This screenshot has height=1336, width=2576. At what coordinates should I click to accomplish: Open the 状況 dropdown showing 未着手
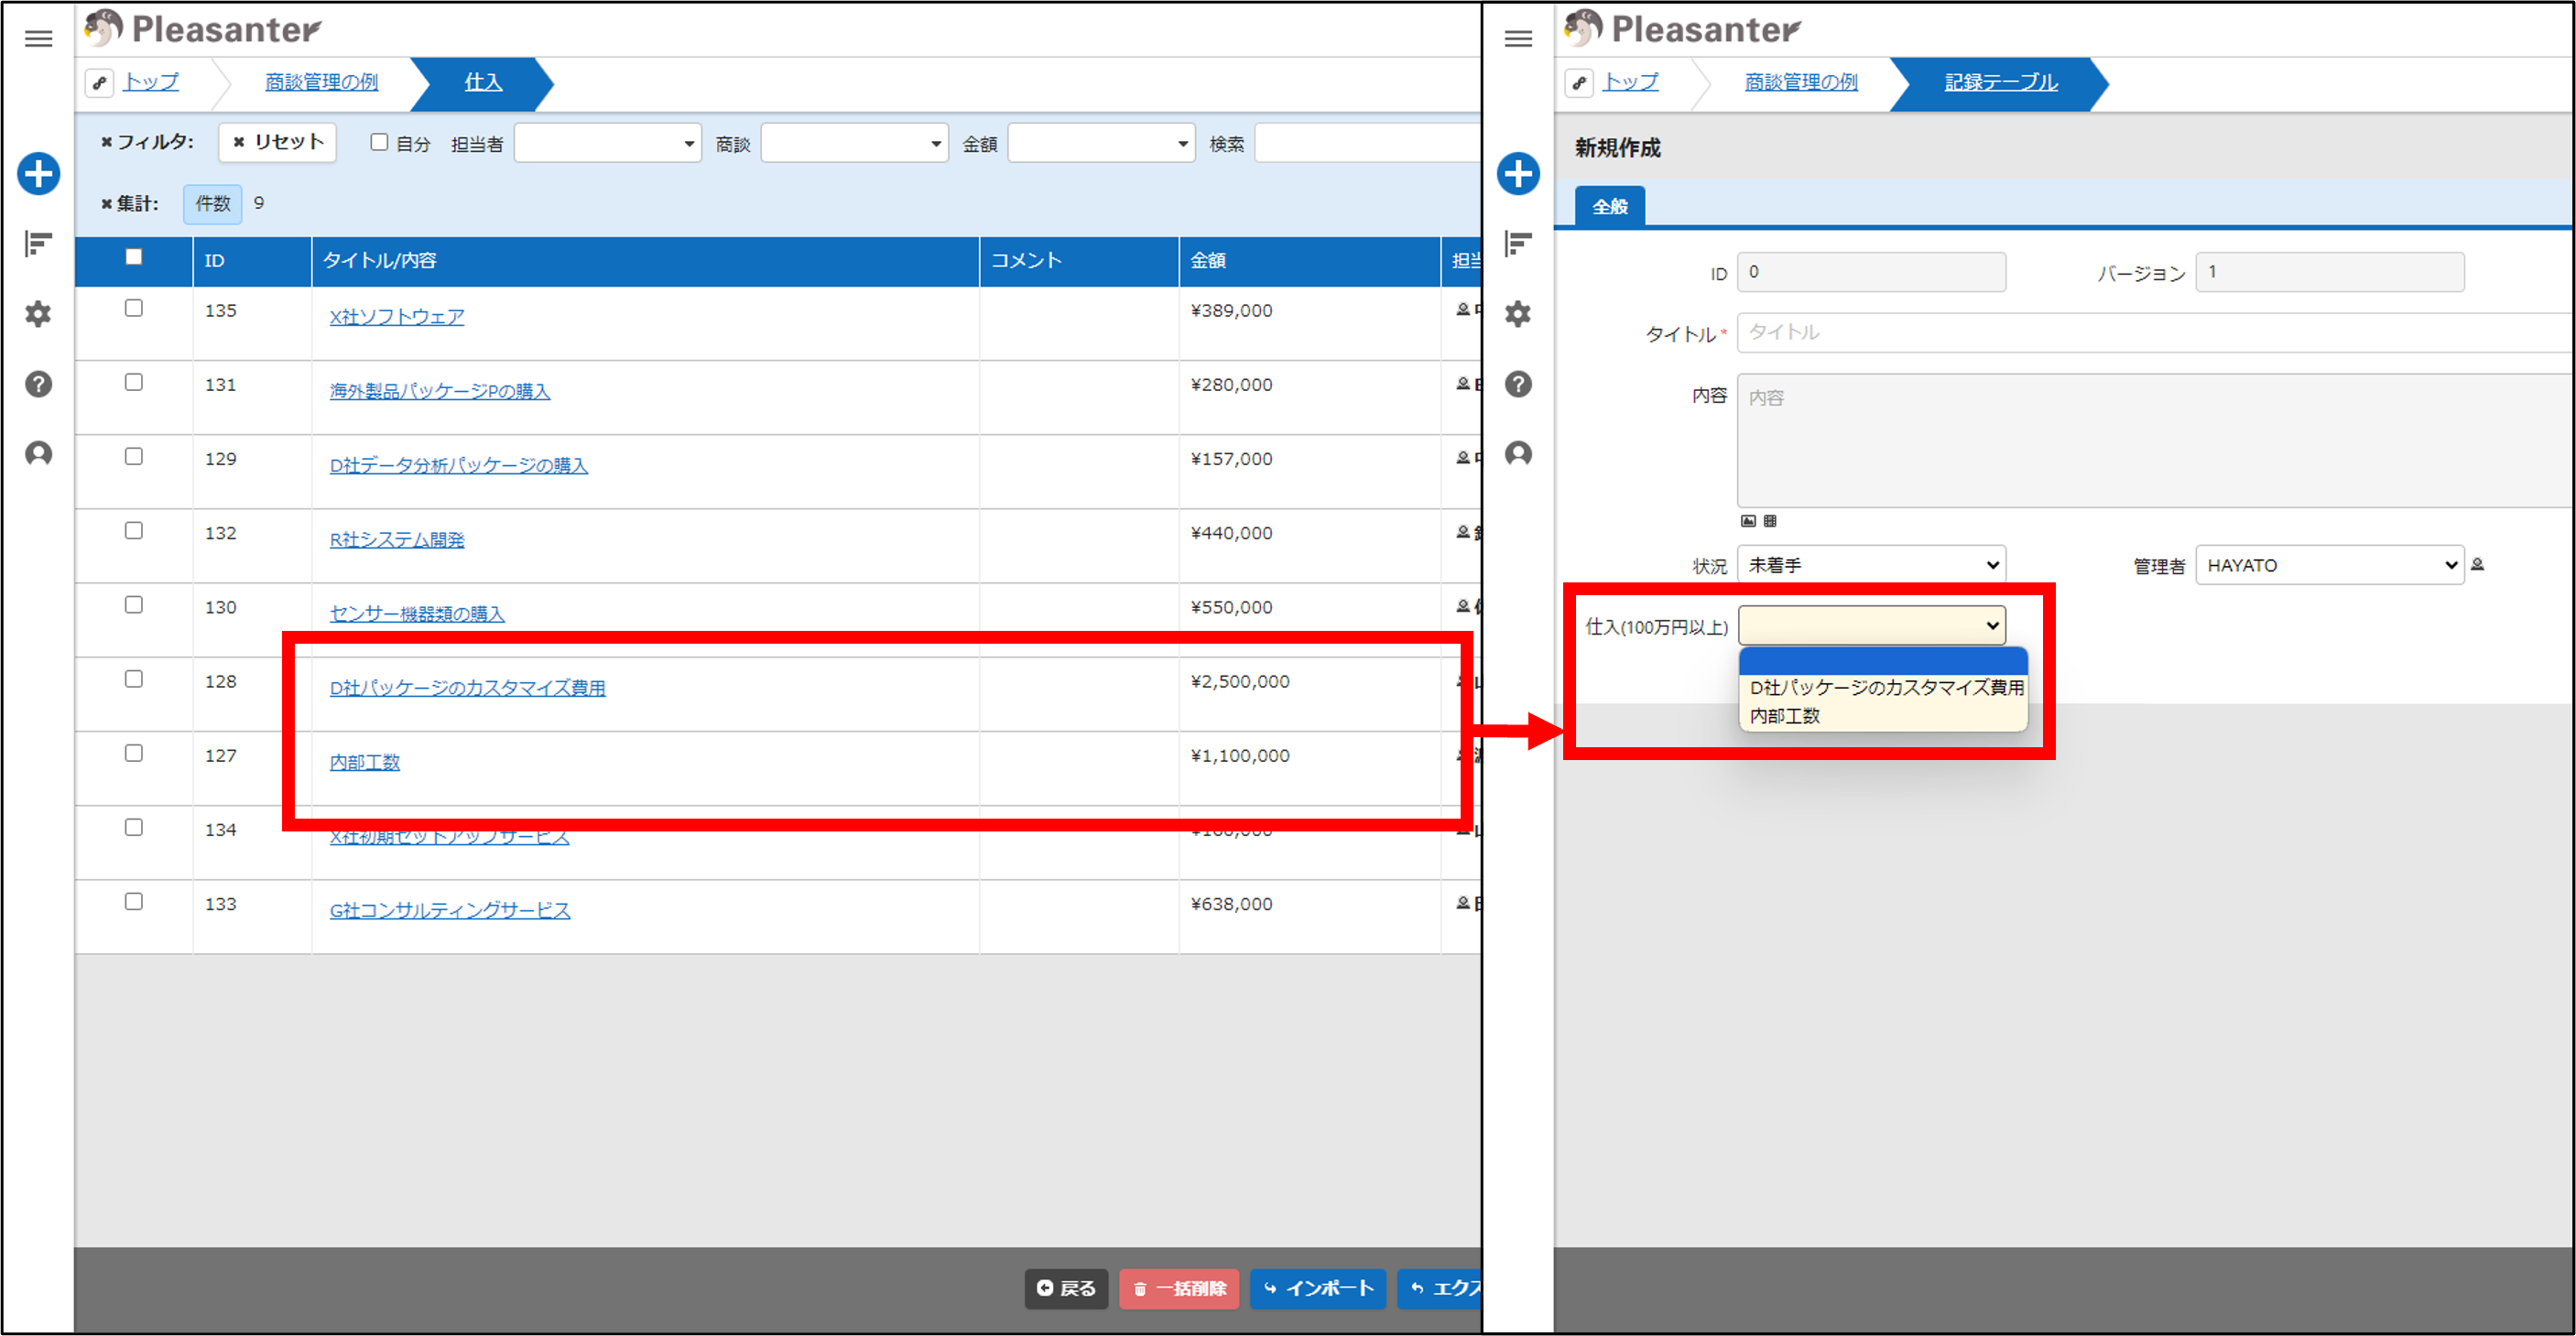(1872, 565)
